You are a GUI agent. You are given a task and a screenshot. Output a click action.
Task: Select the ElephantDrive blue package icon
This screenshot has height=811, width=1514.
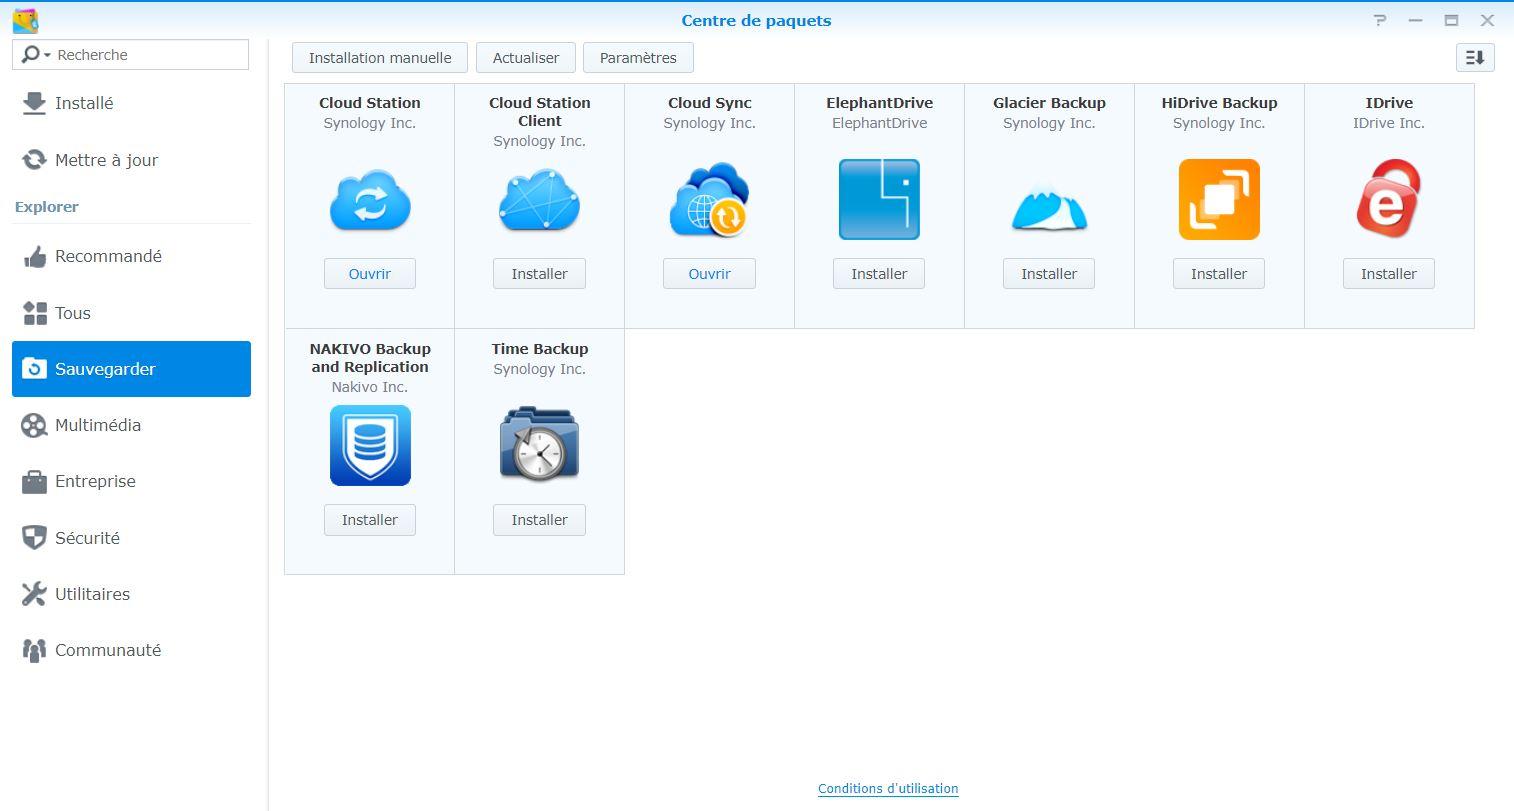[879, 200]
